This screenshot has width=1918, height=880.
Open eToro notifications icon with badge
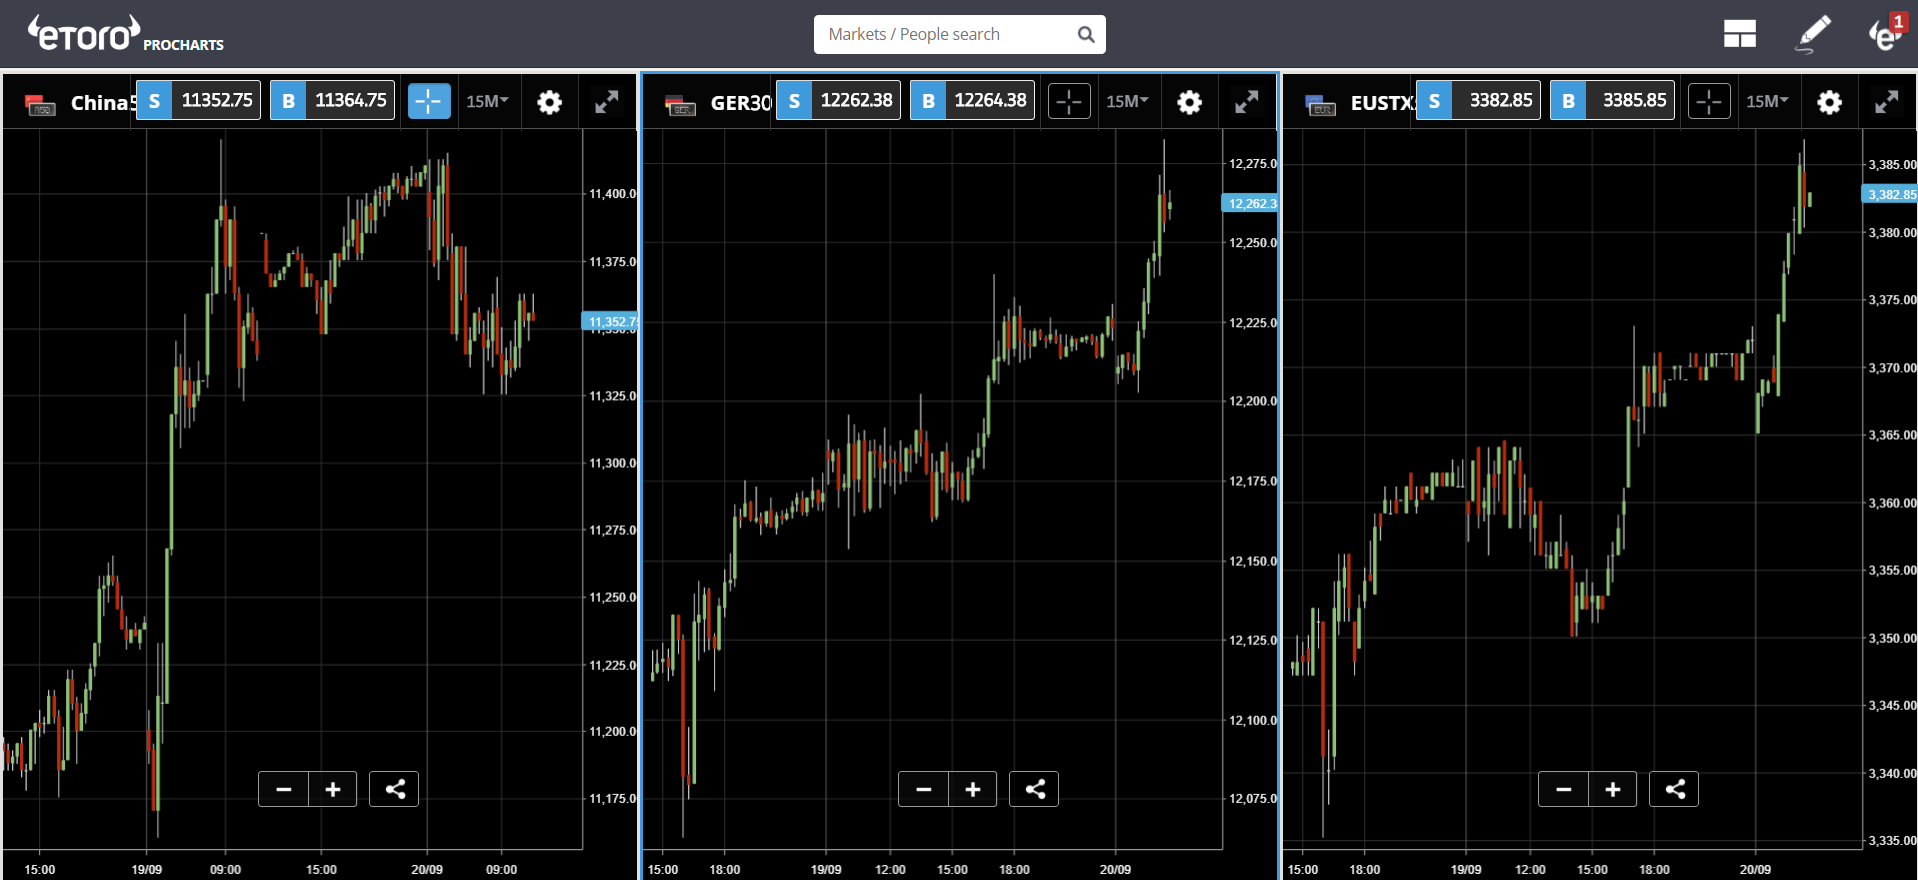tap(1887, 33)
